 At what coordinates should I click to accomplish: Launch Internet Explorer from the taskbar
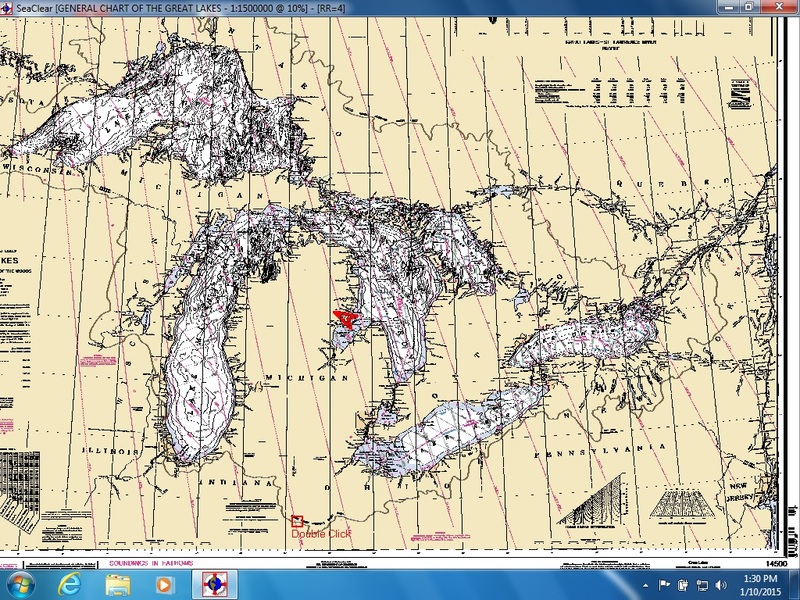click(x=68, y=582)
